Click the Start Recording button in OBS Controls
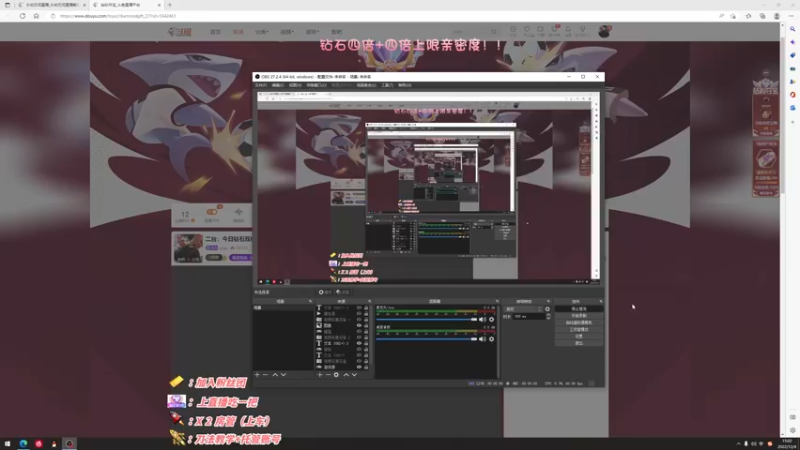This screenshot has height=450, width=800. 579,316
